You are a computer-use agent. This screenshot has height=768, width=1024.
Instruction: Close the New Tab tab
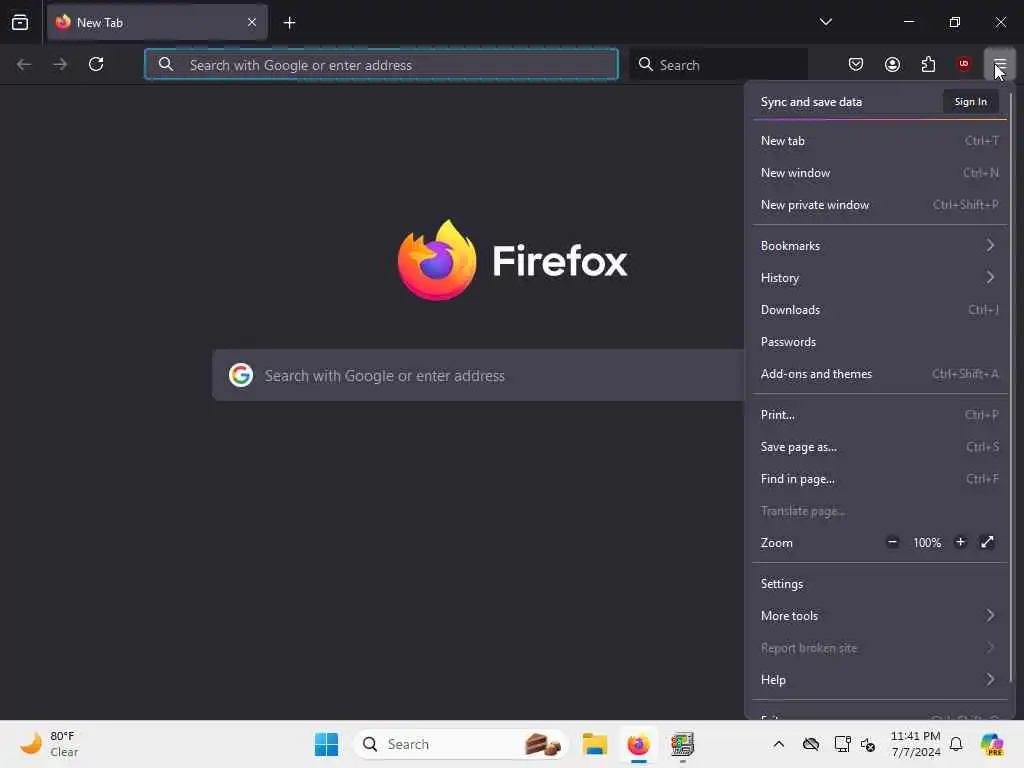251,22
